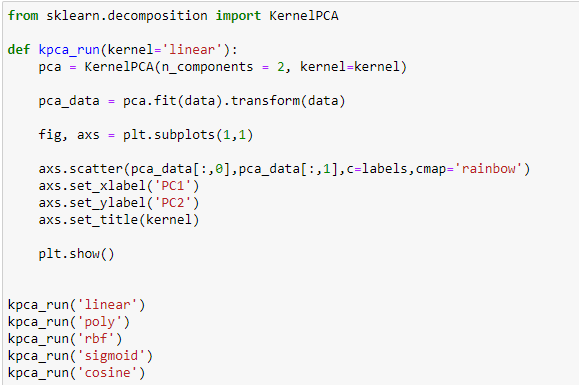Image resolution: width=579 pixels, height=385 pixels.
Task: Click the axs.scatter call
Action: click(80, 169)
